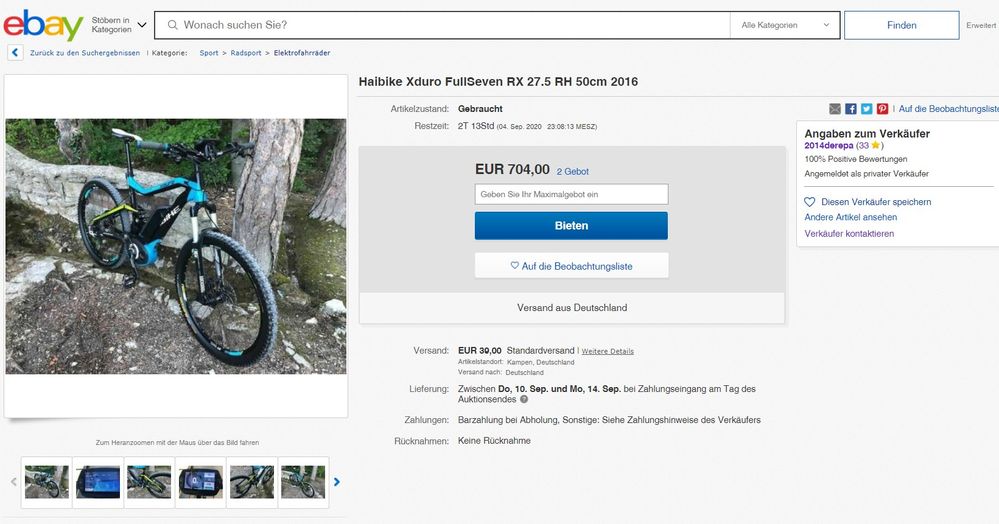Image resolution: width=999 pixels, height=524 pixels.
Task: Share listing on Twitter
Action: click(866, 108)
